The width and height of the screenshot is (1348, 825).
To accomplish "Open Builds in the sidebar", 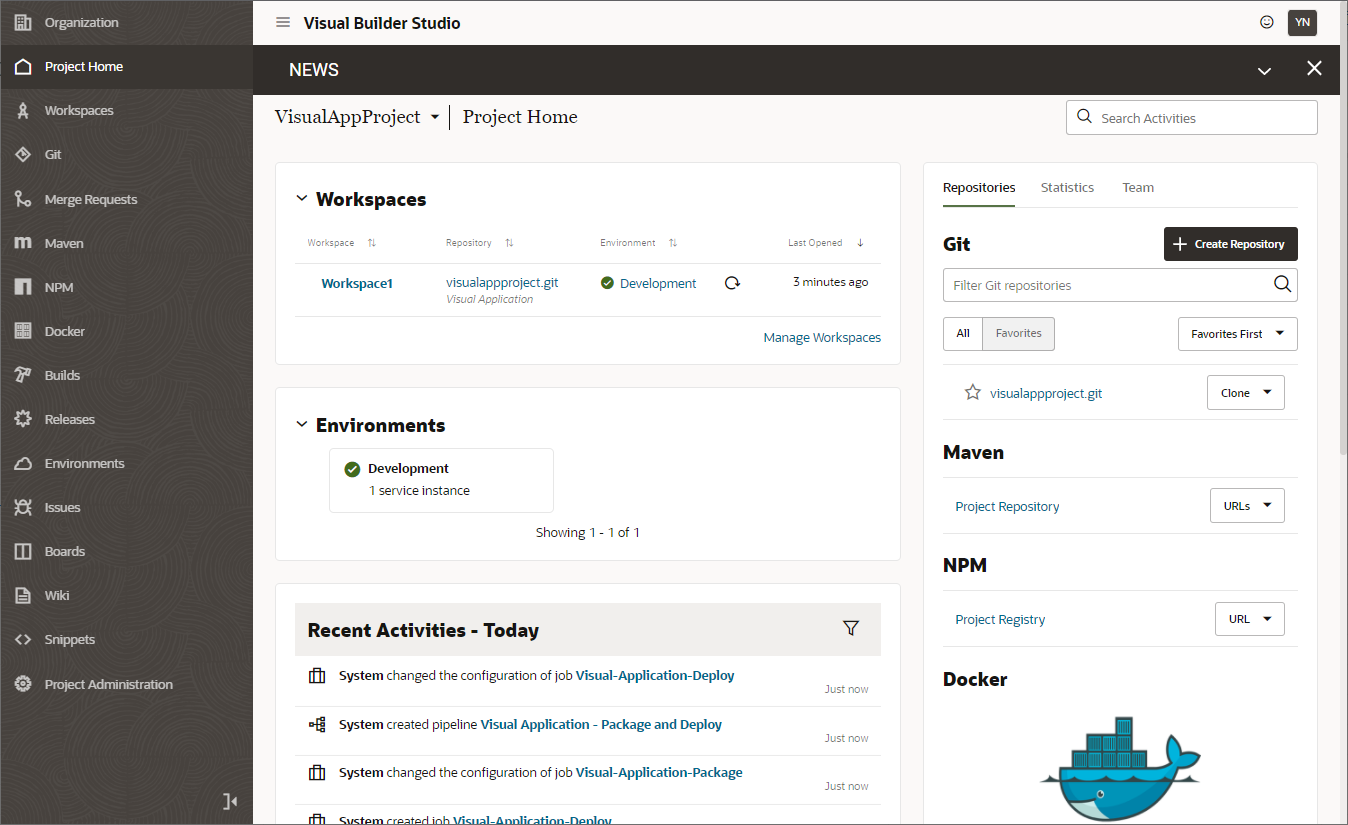I will 62,375.
